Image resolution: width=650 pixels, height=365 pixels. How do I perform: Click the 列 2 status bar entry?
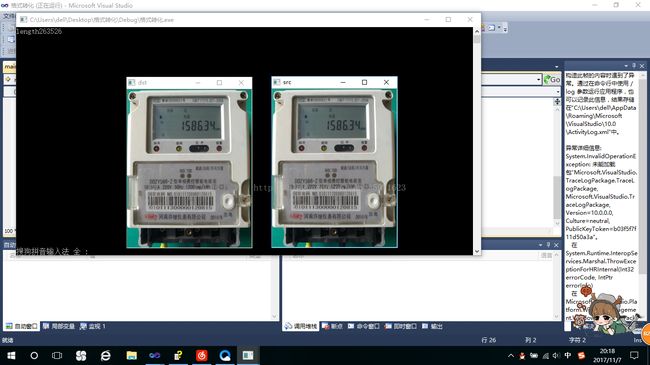pyautogui.click(x=530, y=340)
